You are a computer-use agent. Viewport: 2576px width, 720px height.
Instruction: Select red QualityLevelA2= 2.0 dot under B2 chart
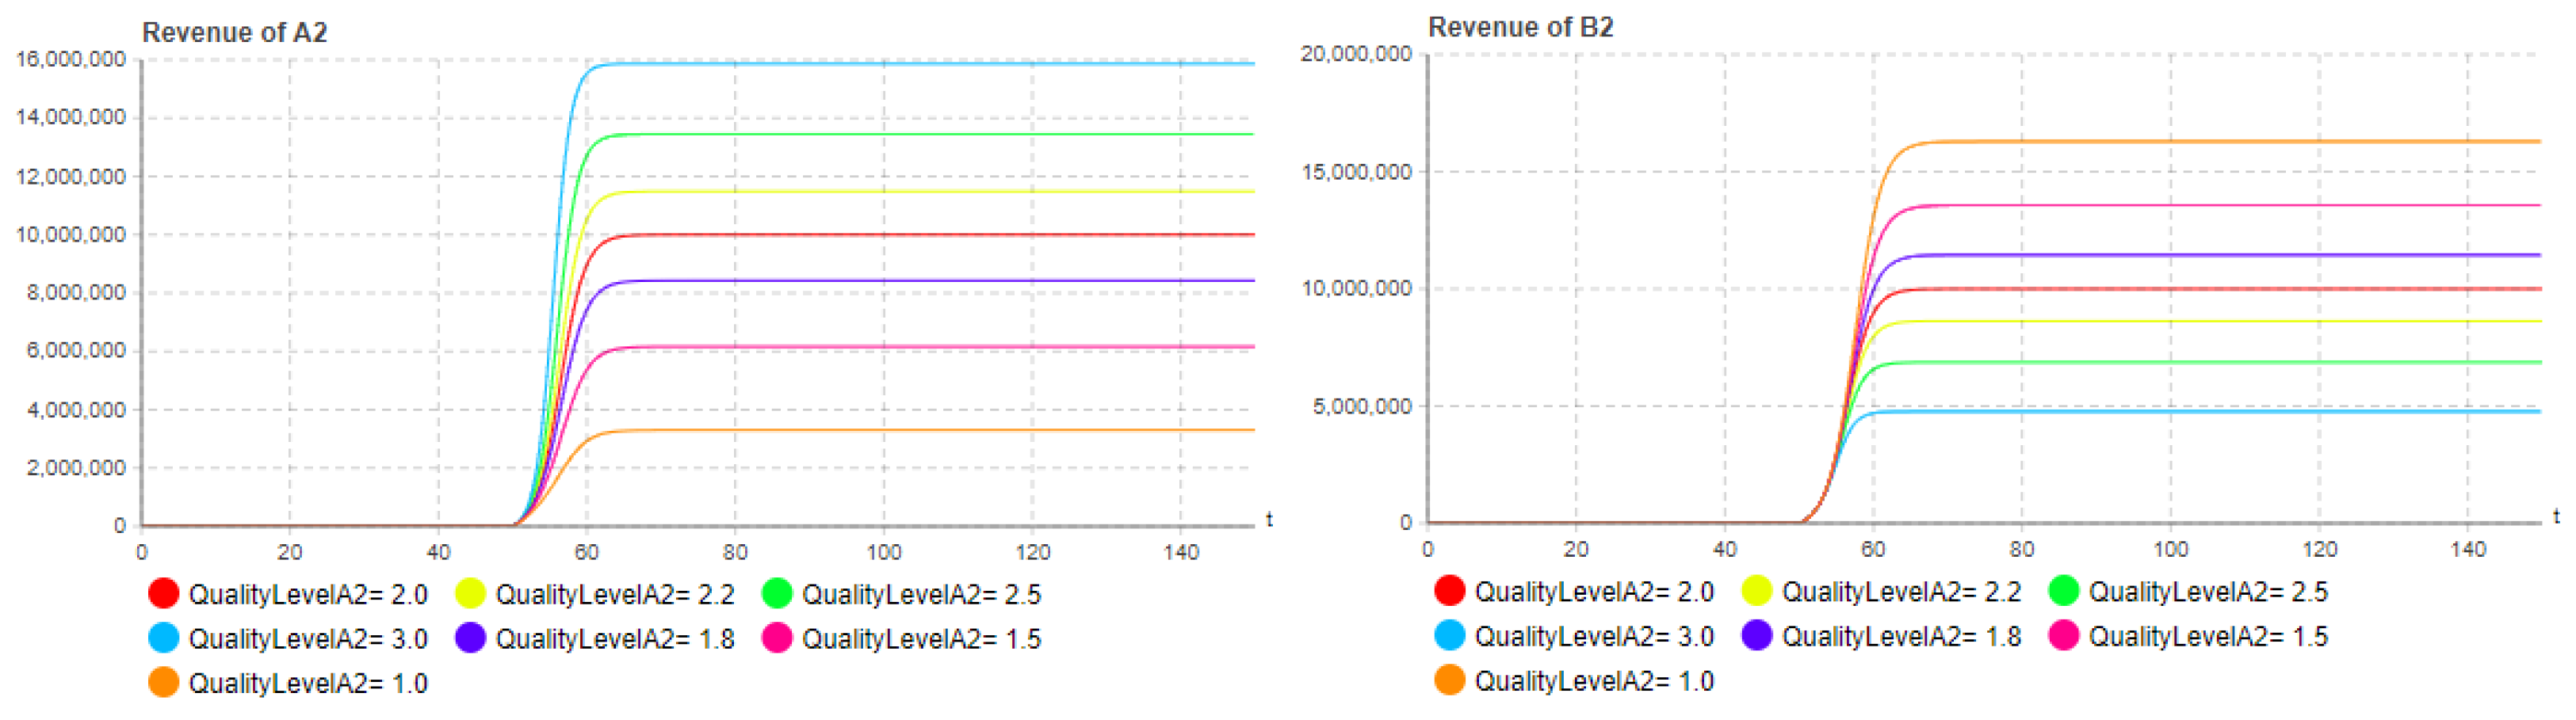pyautogui.click(x=1449, y=591)
